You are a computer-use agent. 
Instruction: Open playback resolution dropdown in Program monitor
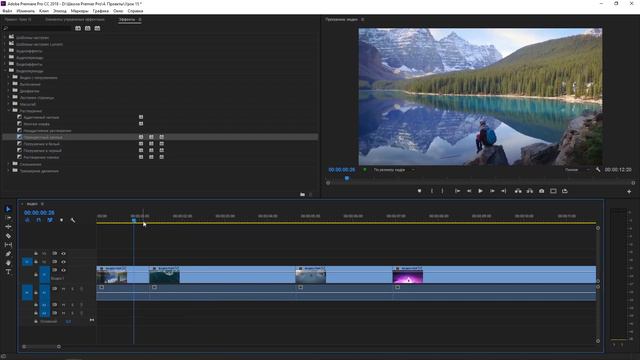click(x=577, y=170)
